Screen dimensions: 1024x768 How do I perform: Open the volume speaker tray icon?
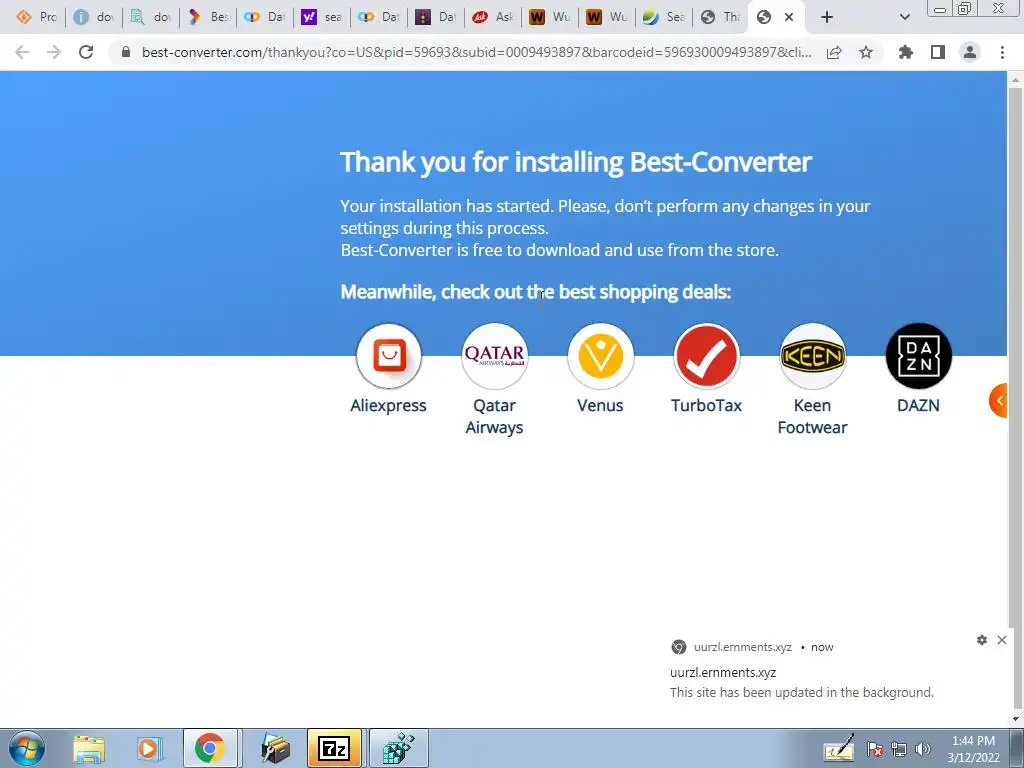[923, 749]
